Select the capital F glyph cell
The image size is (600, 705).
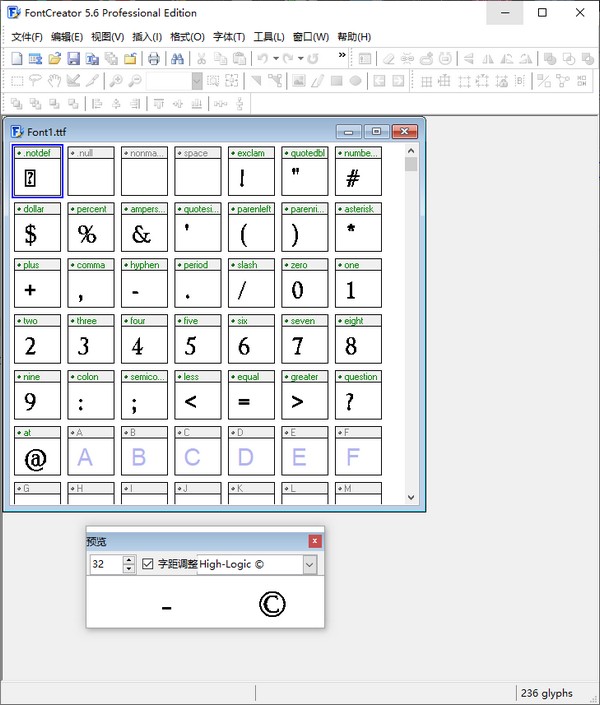pos(358,451)
